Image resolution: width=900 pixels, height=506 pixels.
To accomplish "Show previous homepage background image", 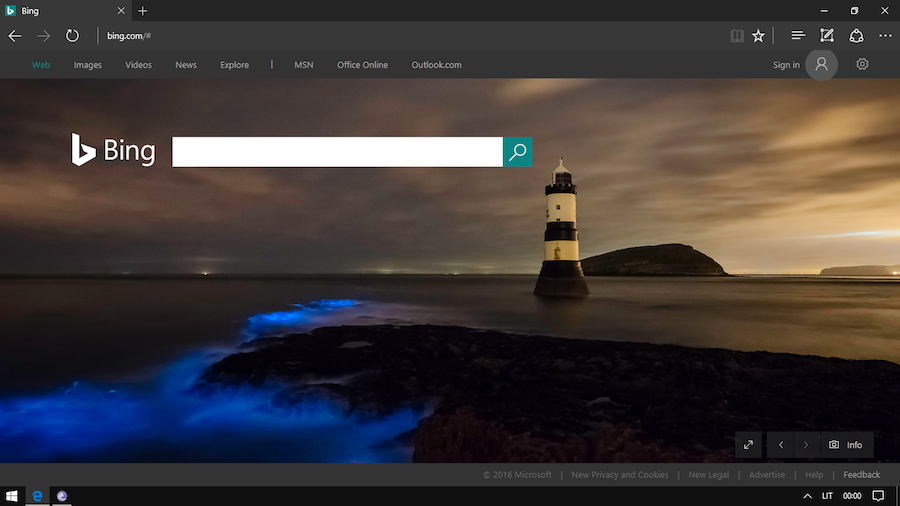I will pyautogui.click(x=781, y=445).
